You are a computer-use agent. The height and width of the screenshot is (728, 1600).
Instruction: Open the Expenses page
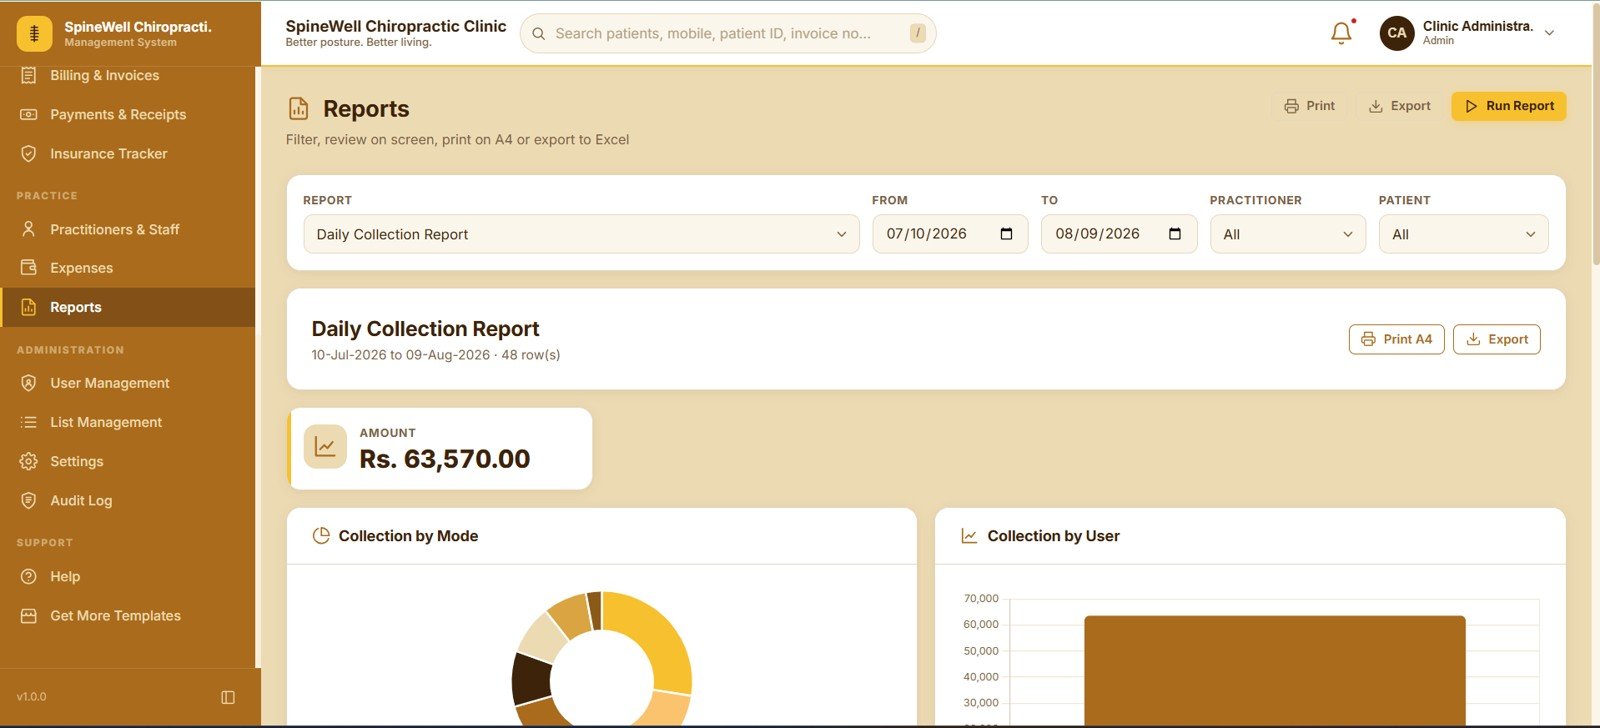[128, 268]
